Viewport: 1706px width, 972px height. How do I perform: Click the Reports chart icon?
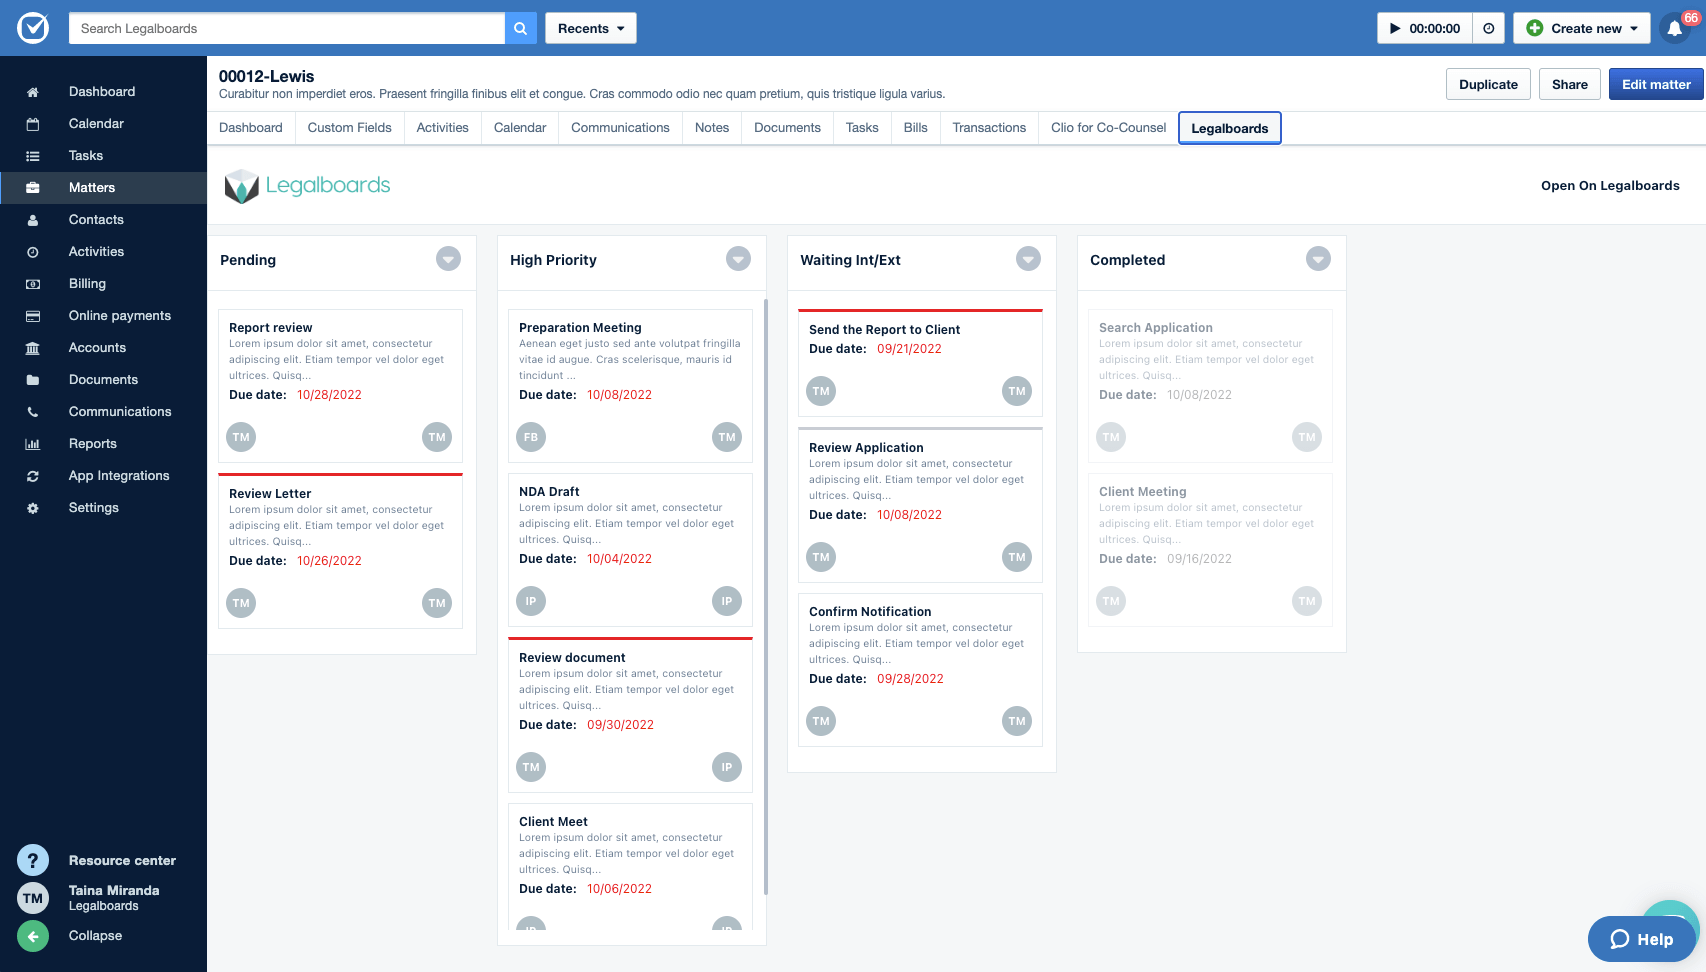click(33, 444)
